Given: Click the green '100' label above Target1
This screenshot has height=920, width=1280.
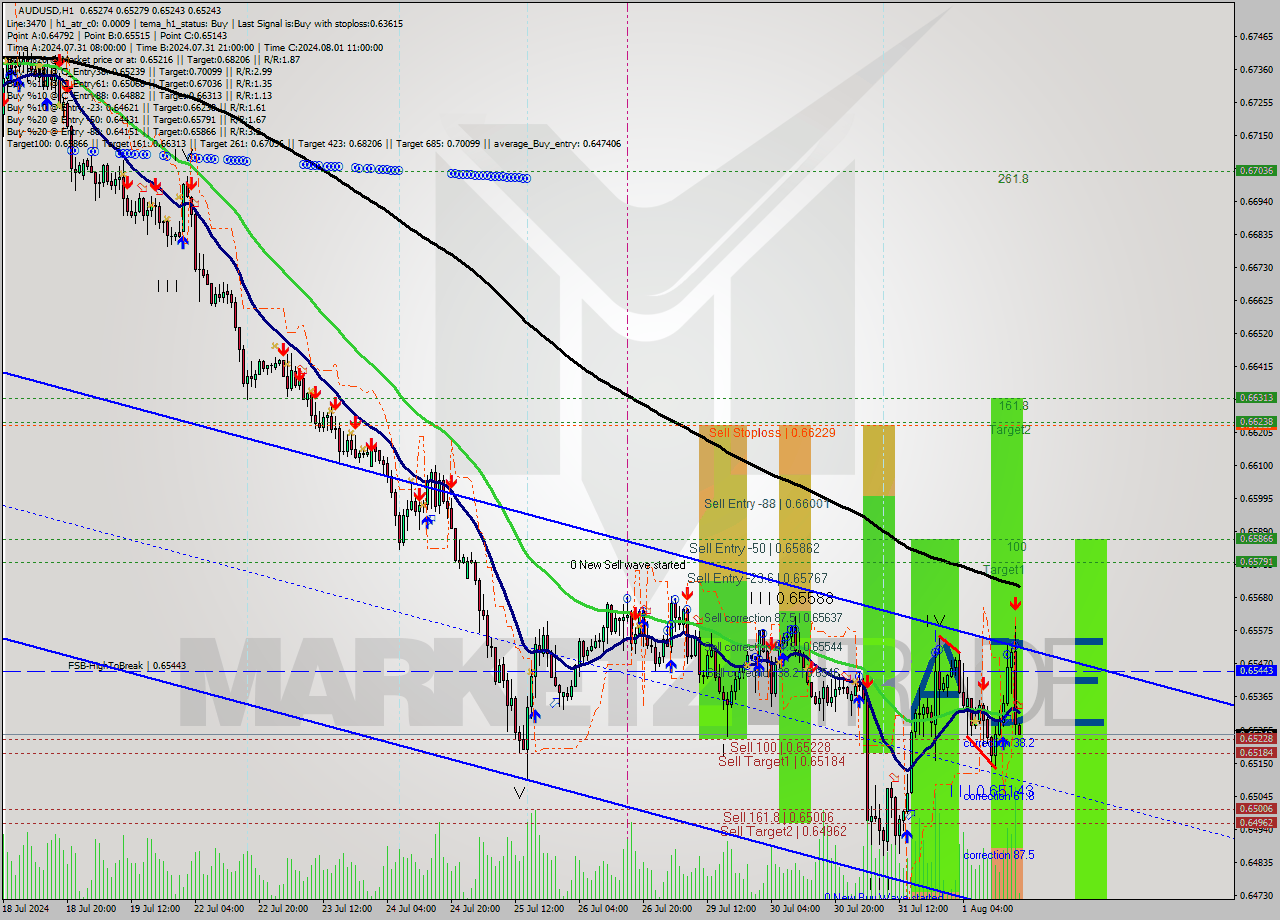Looking at the screenshot, I should click(x=1017, y=547).
